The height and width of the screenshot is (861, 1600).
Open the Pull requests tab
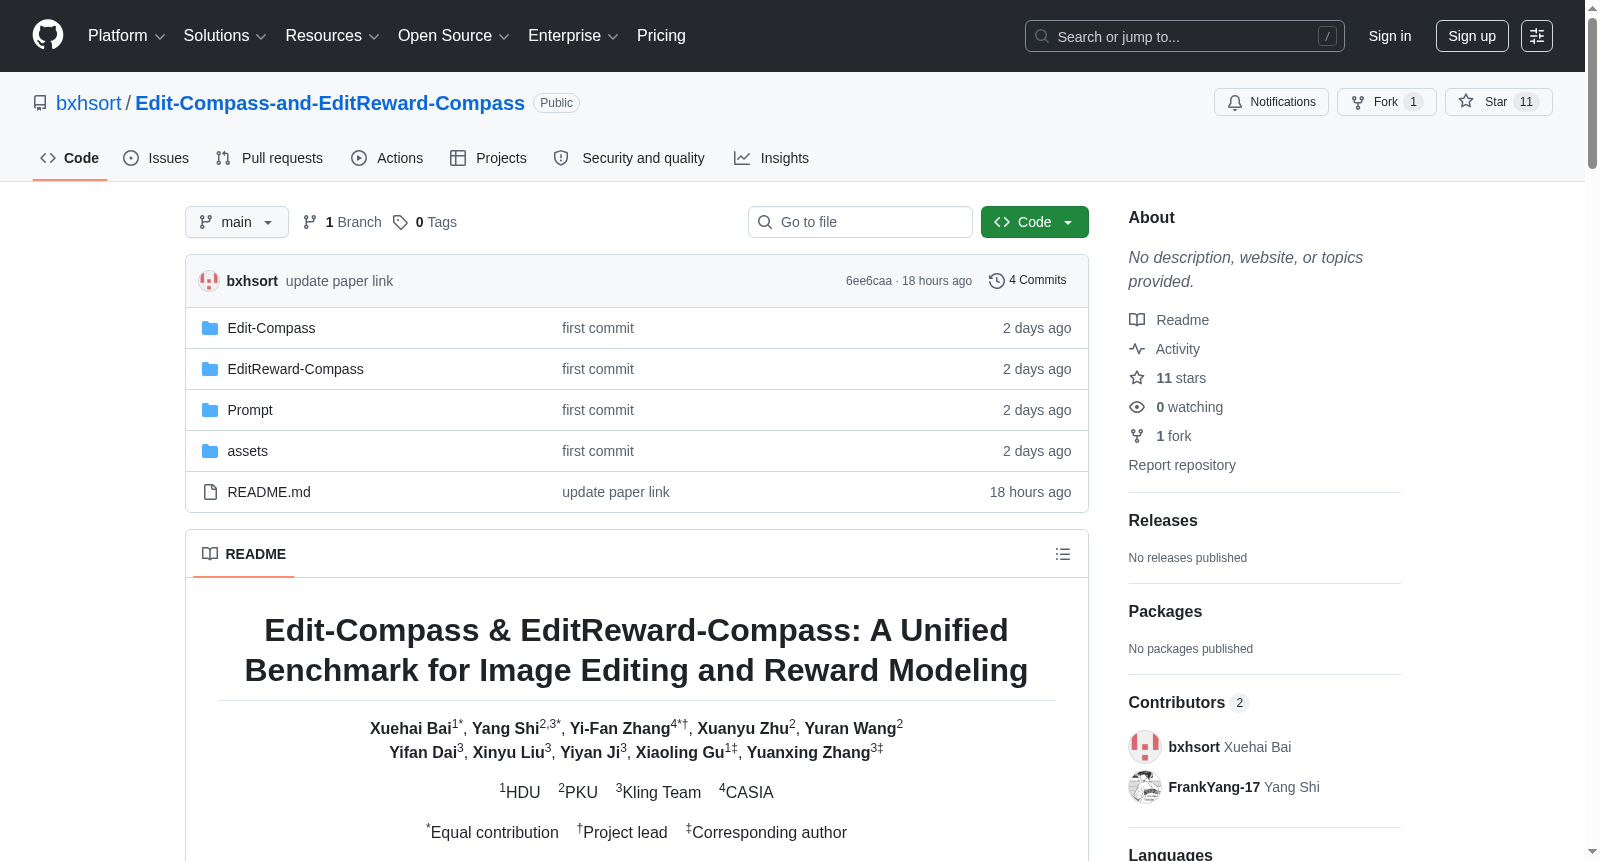point(269,158)
